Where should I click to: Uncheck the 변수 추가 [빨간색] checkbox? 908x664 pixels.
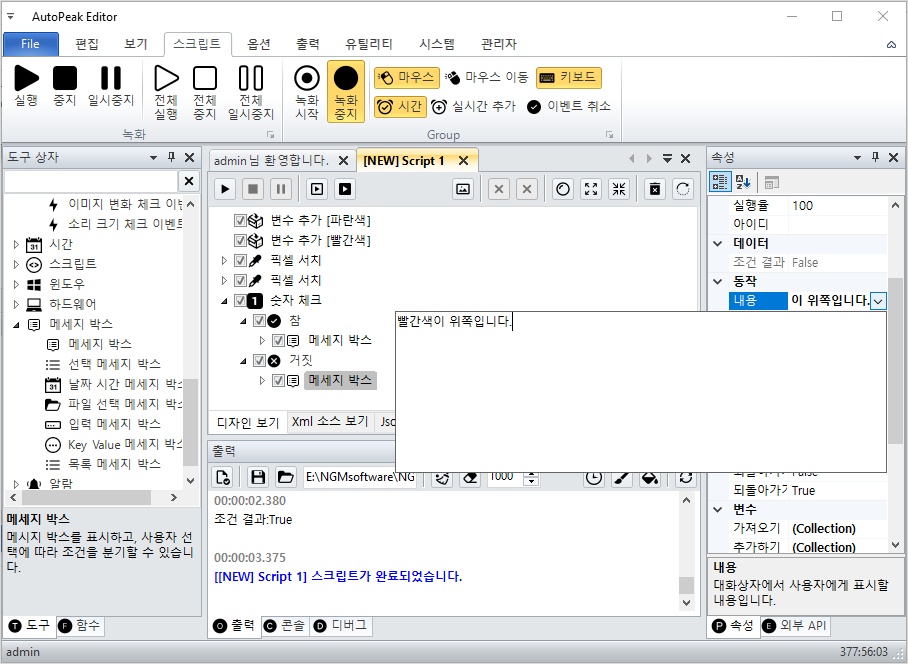(240, 240)
